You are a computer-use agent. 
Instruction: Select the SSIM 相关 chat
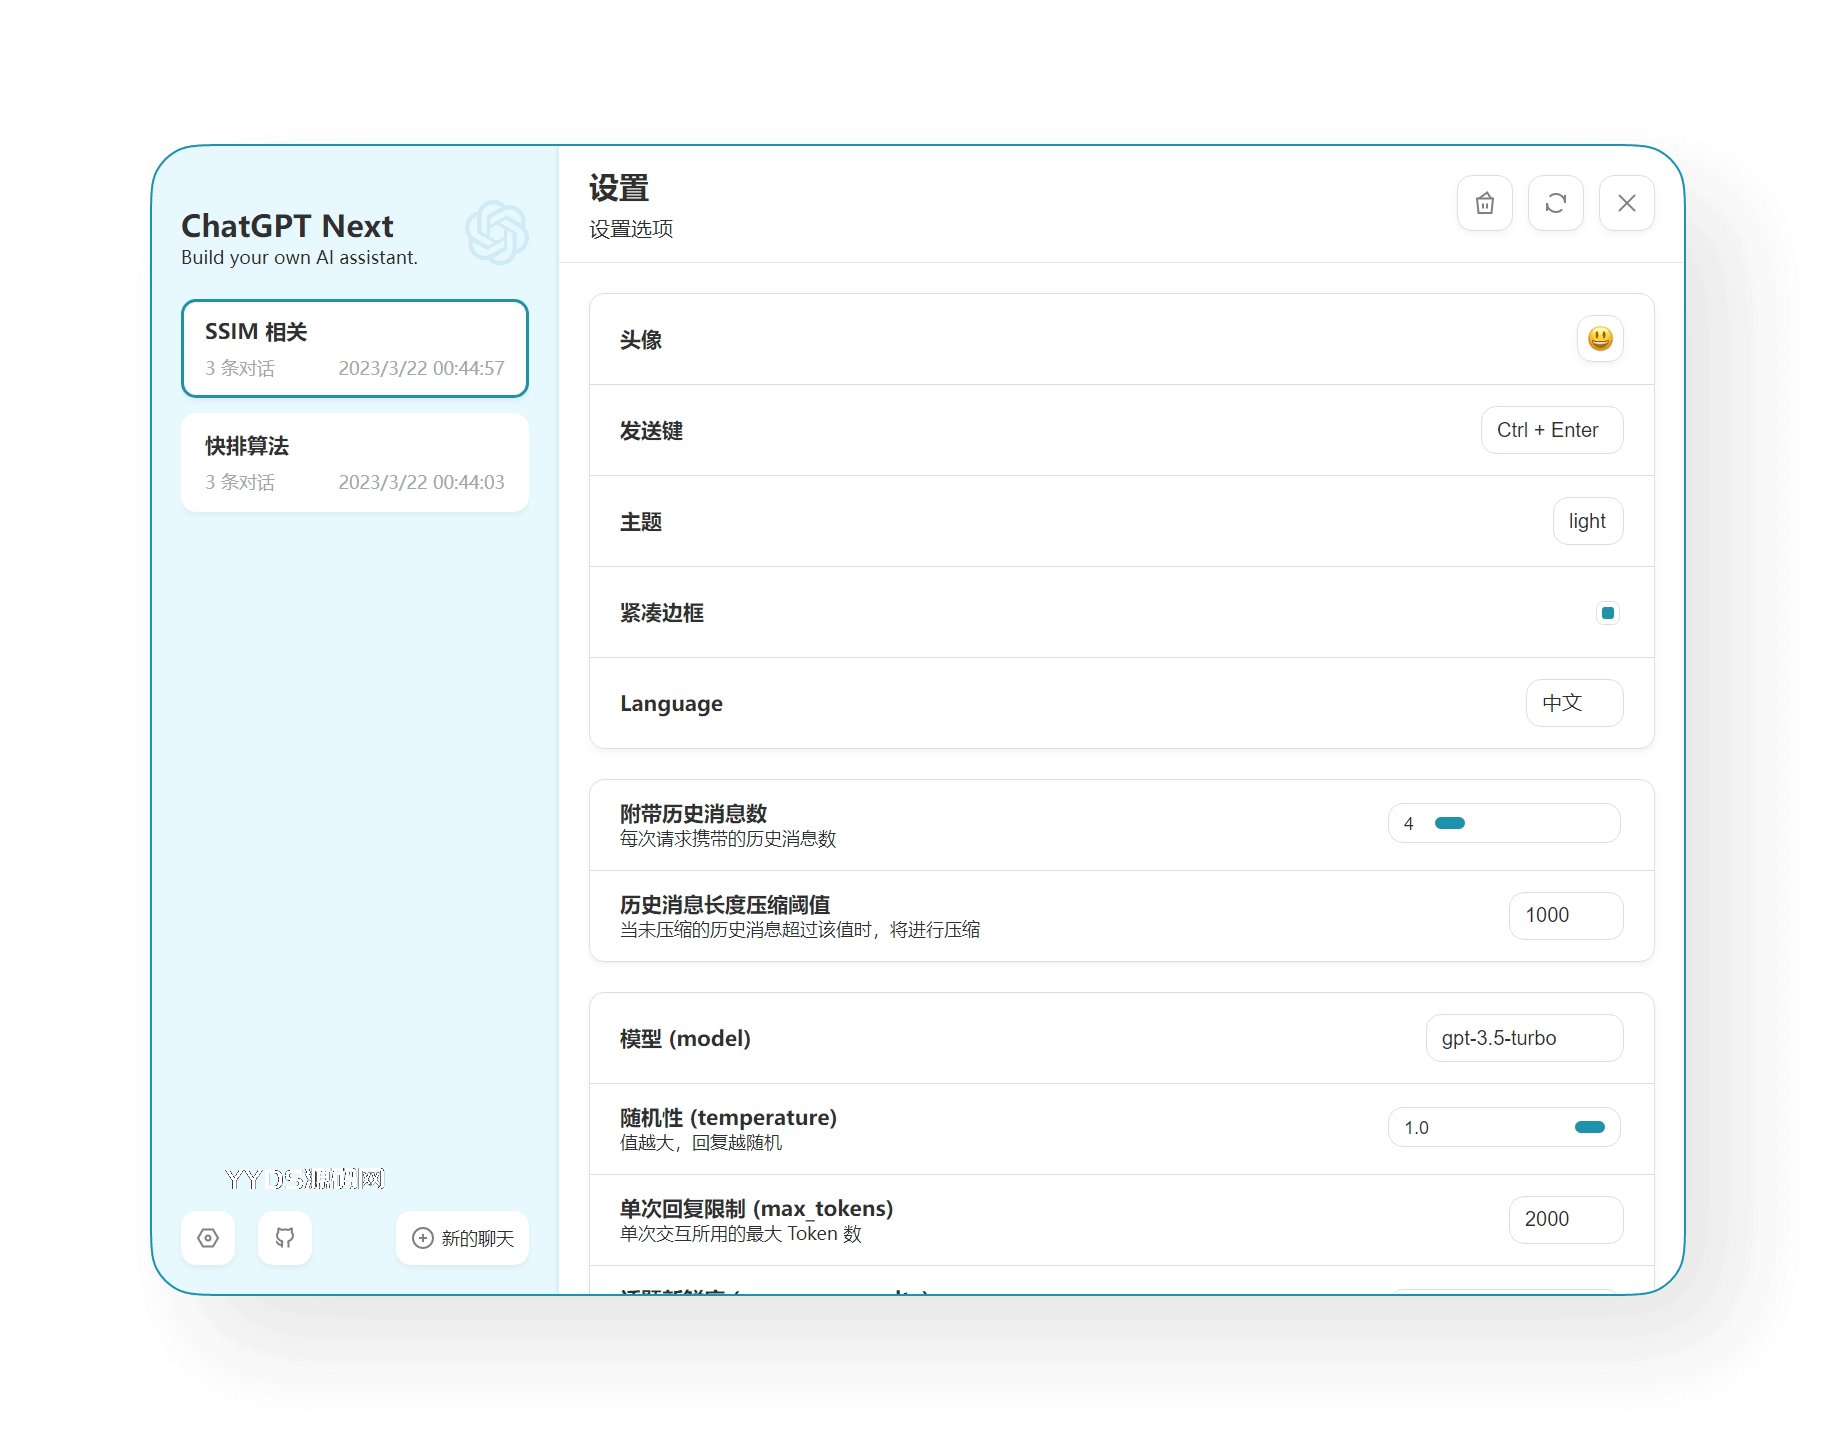[x=355, y=348]
